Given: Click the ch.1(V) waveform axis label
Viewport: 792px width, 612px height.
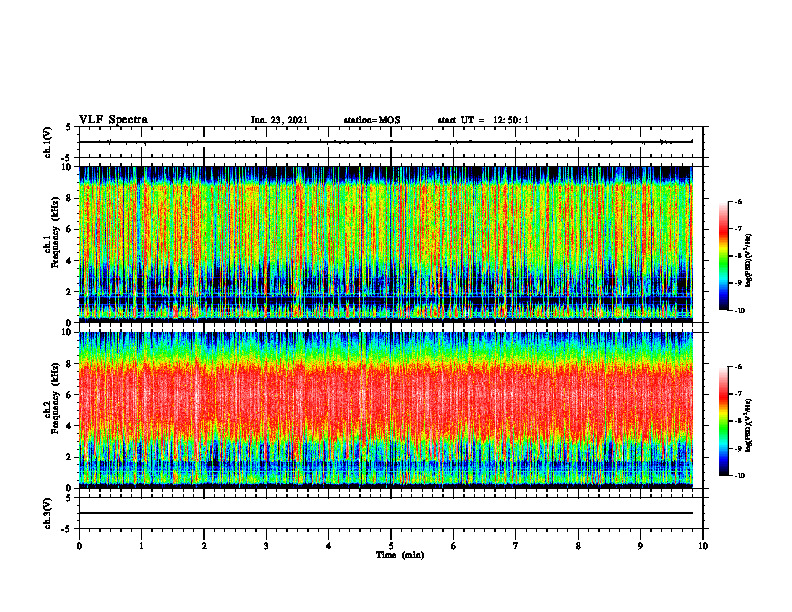Looking at the screenshot, I should coord(48,142).
